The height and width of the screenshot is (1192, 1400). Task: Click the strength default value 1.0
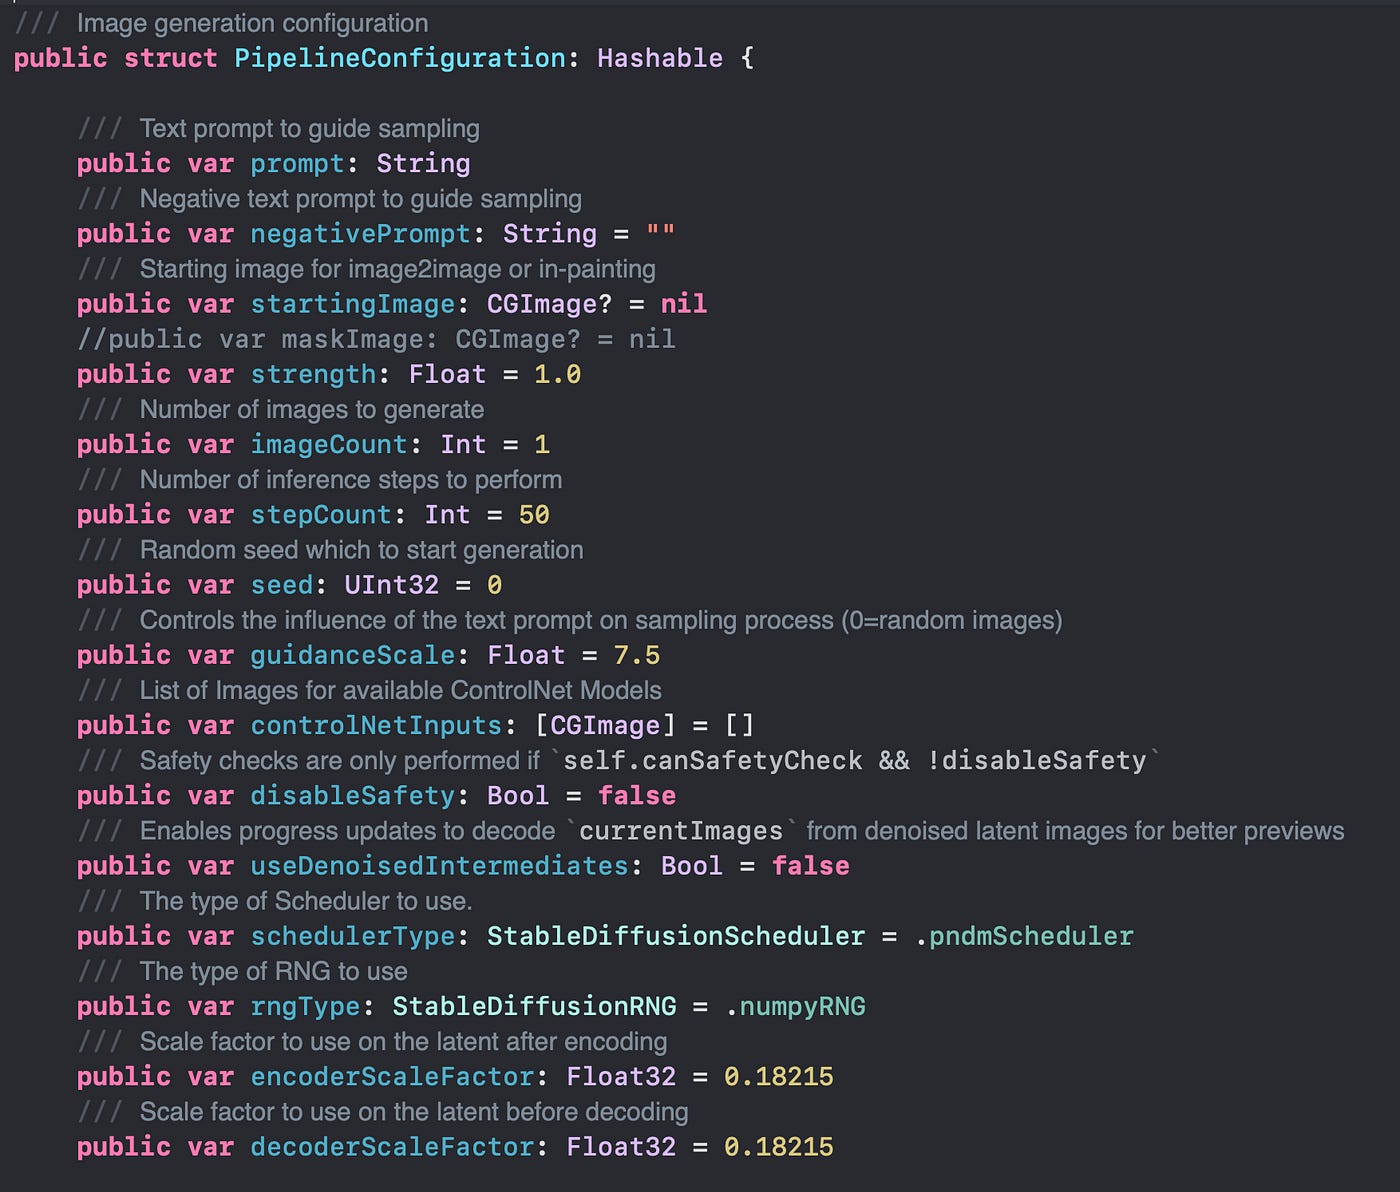[x=556, y=374]
